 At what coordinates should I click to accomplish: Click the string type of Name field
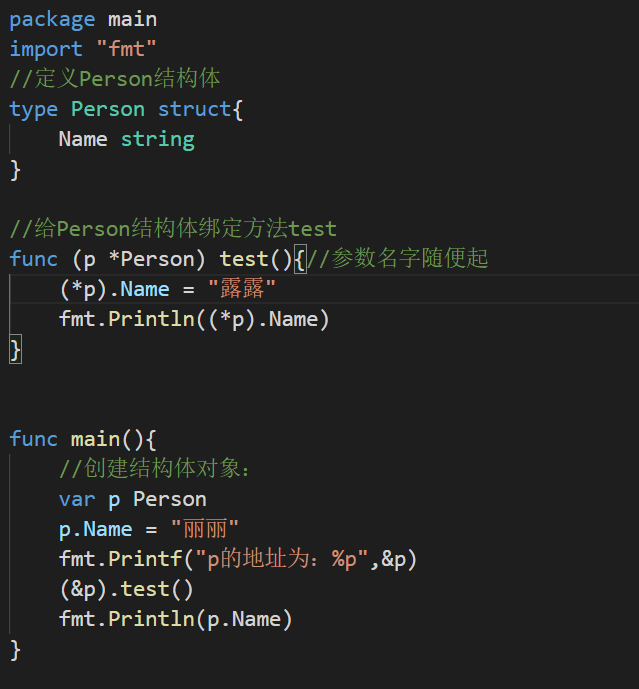pos(158,140)
